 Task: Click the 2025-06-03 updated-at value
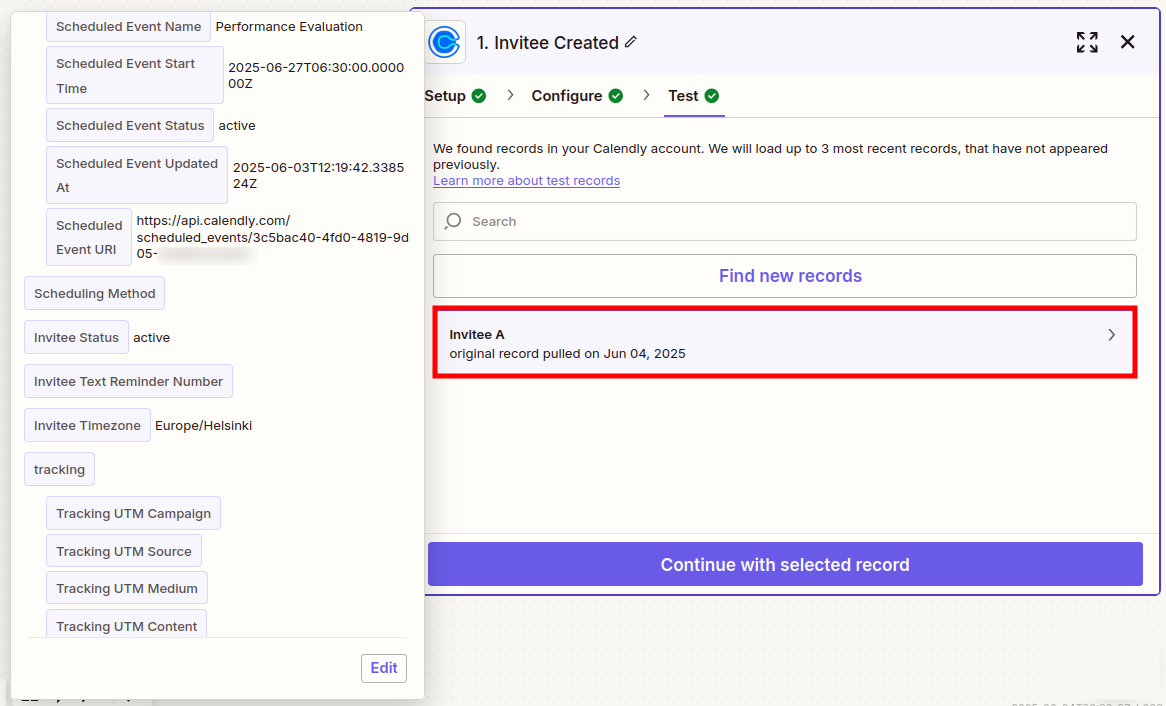319,176
